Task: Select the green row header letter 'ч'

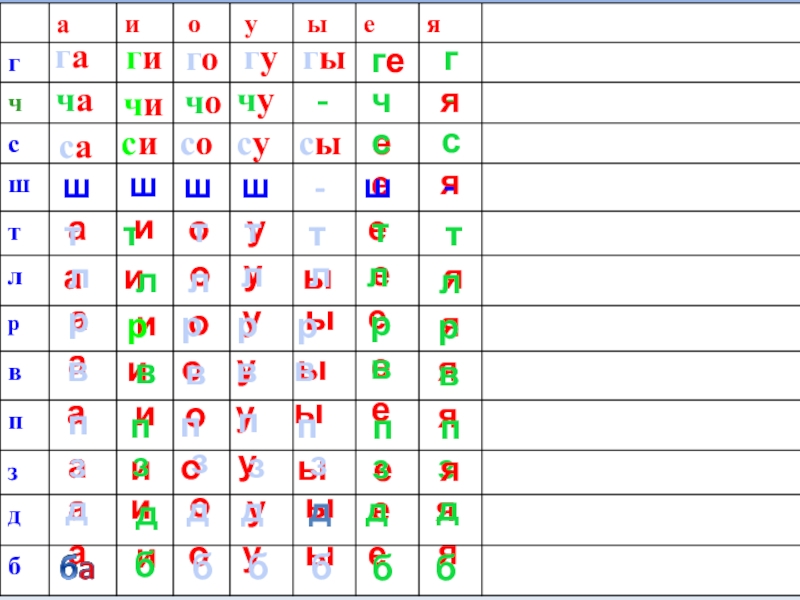Action: tap(15, 104)
